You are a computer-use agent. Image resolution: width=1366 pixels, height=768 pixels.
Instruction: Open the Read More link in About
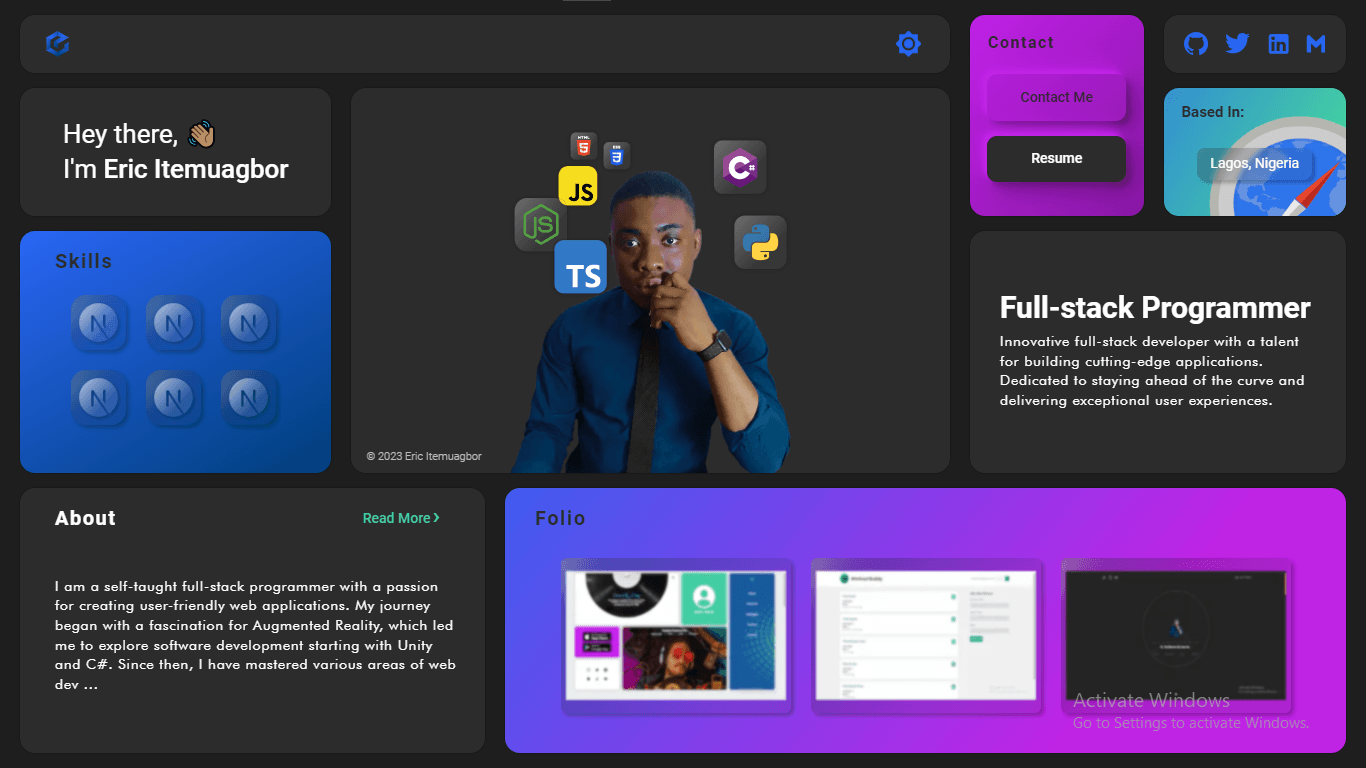point(401,518)
